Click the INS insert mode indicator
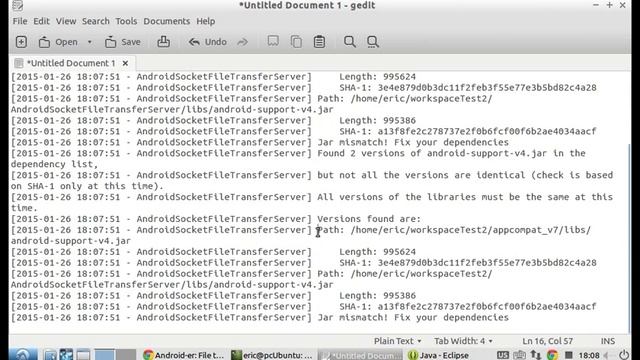Image resolution: width=640 pixels, height=360 pixels. [608, 341]
